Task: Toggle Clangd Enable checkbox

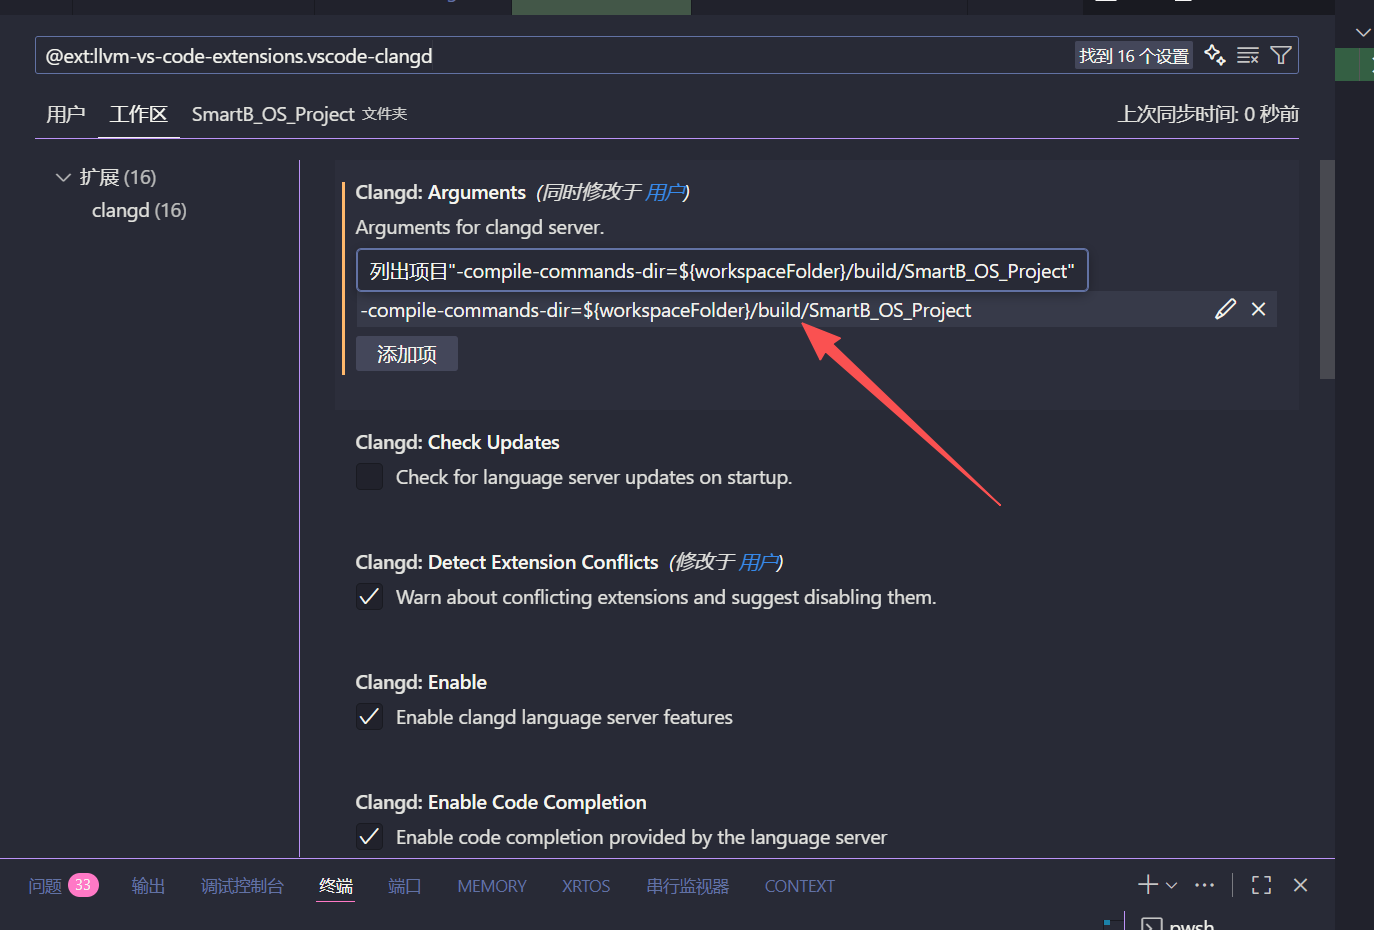Action: coord(370,717)
